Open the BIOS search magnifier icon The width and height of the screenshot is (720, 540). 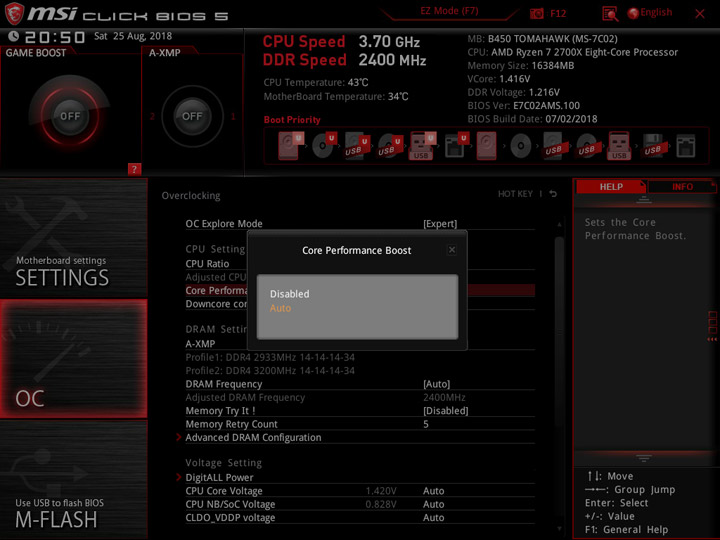pyautogui.click(x=610, y=14)
